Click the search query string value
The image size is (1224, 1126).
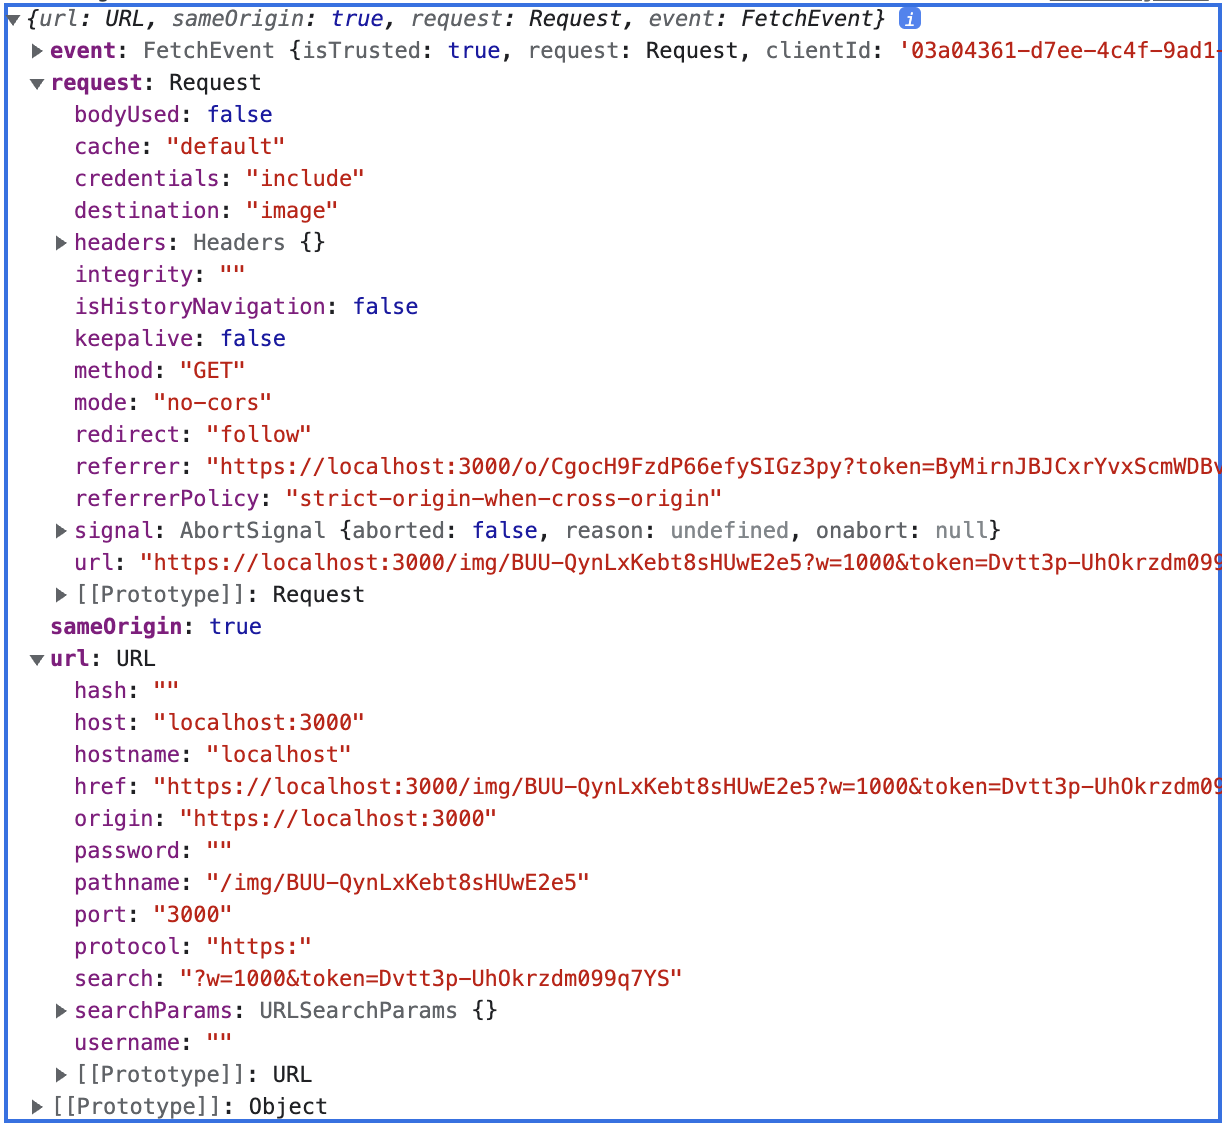[x=430, y=979]
